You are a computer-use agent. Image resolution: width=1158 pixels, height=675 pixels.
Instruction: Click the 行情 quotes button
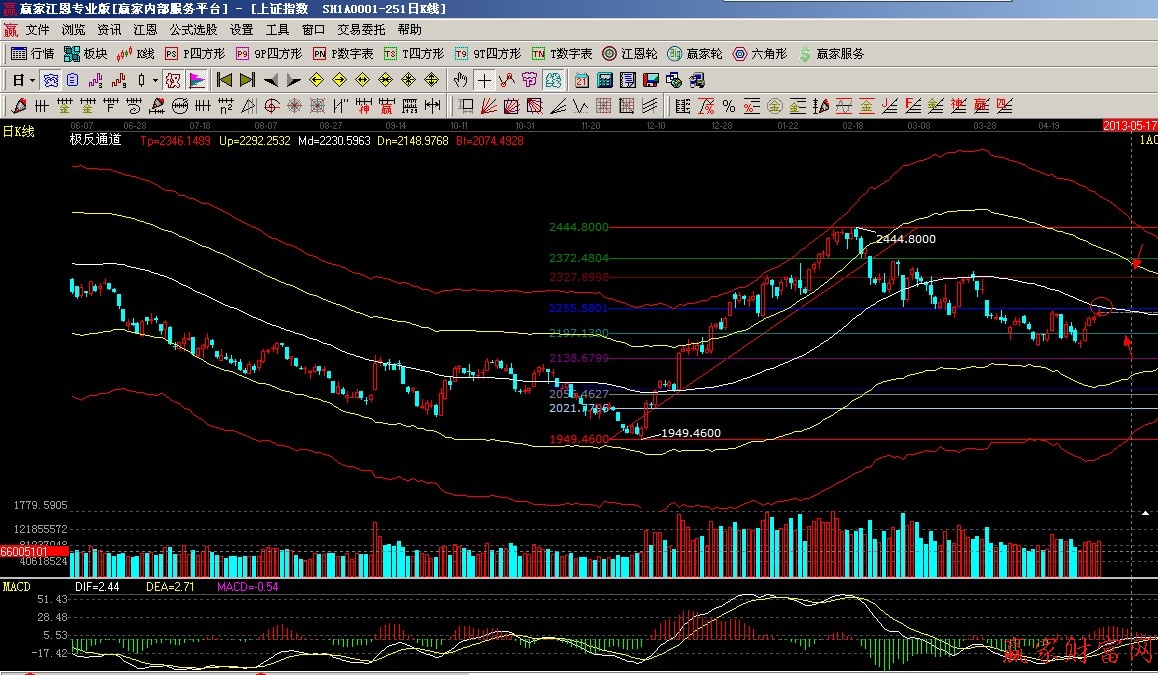(32, 54)
